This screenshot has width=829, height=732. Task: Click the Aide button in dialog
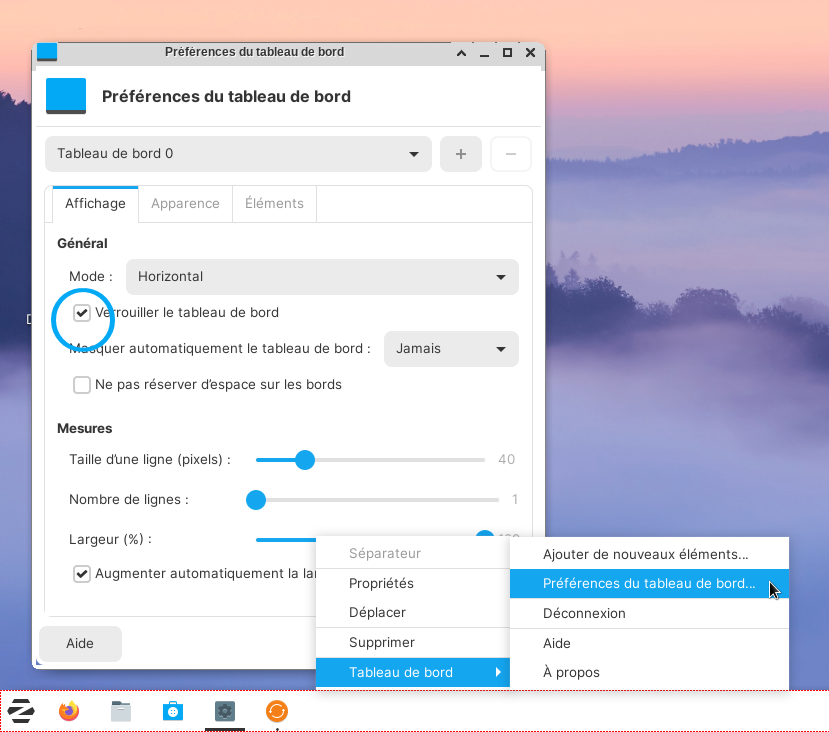tap(80, 644)
